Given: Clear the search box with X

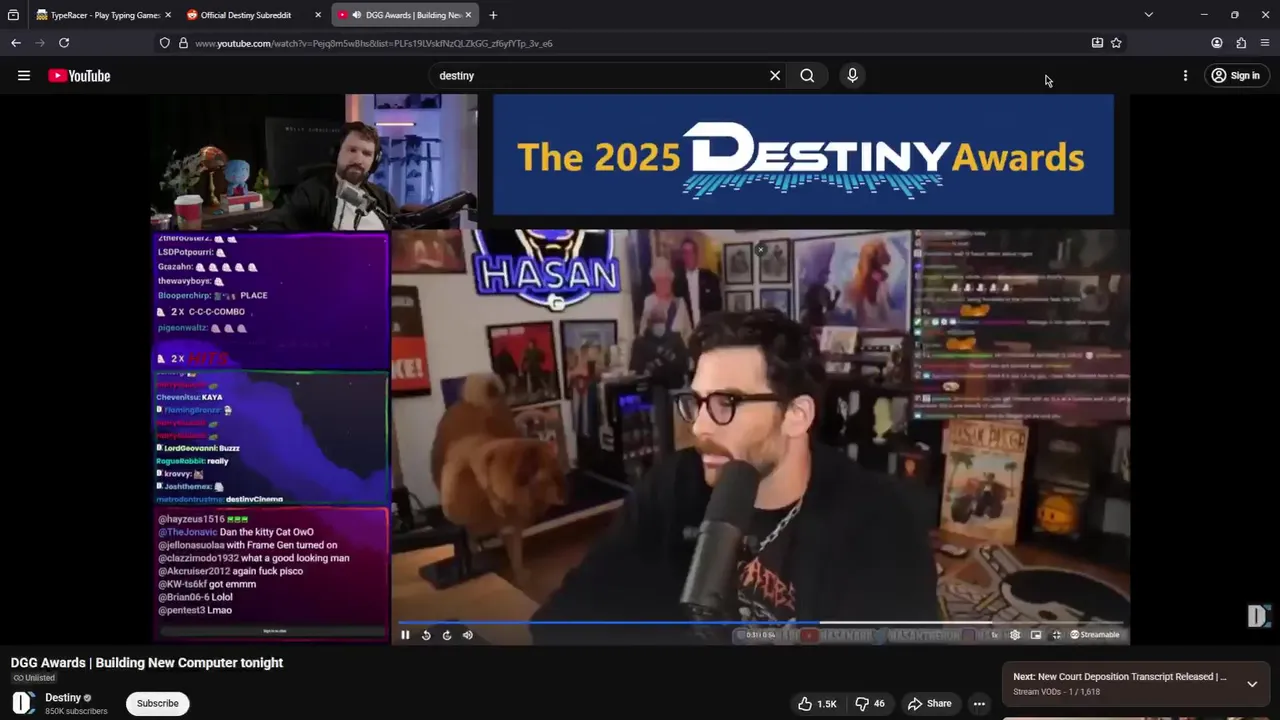Looking at the screenshot, I should (x=775, y=76).
